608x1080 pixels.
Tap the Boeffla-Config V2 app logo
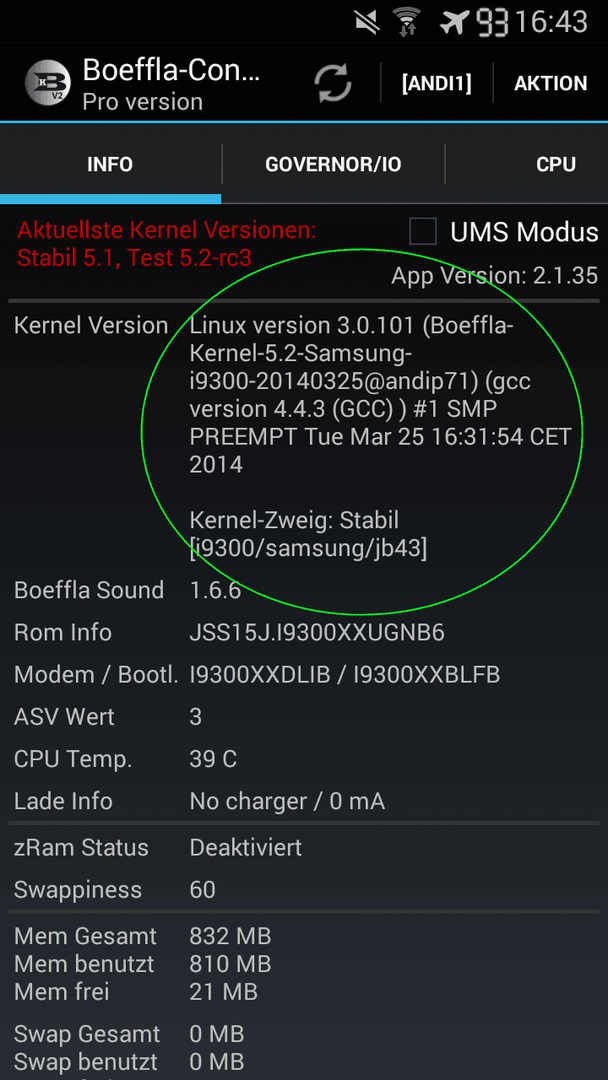pyautogui.click(x=48, y=83)
